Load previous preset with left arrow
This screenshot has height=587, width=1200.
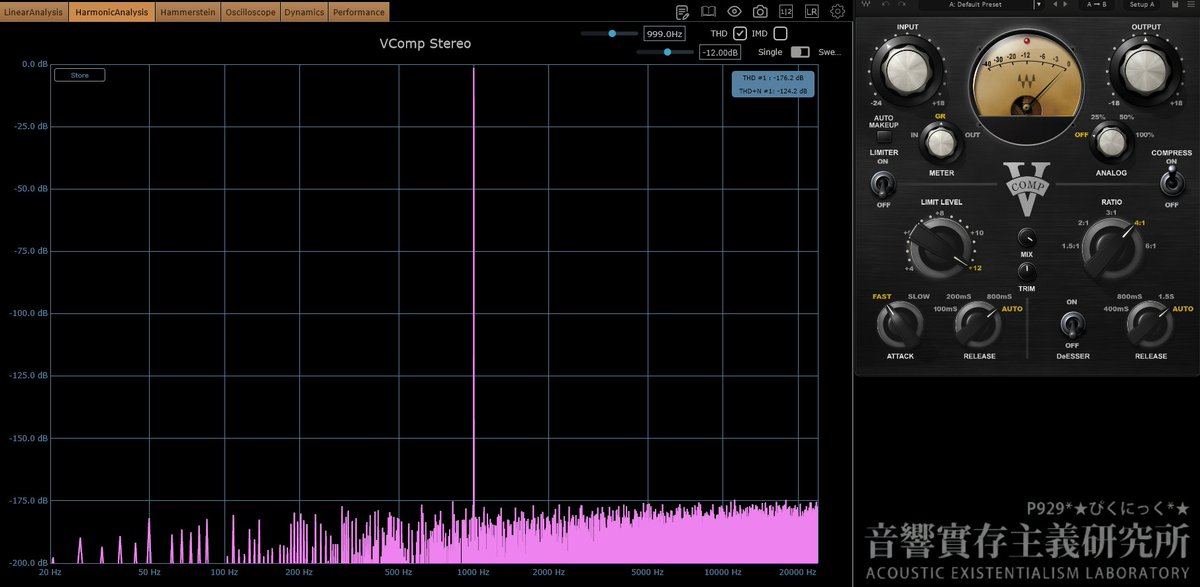[1055, 4]
